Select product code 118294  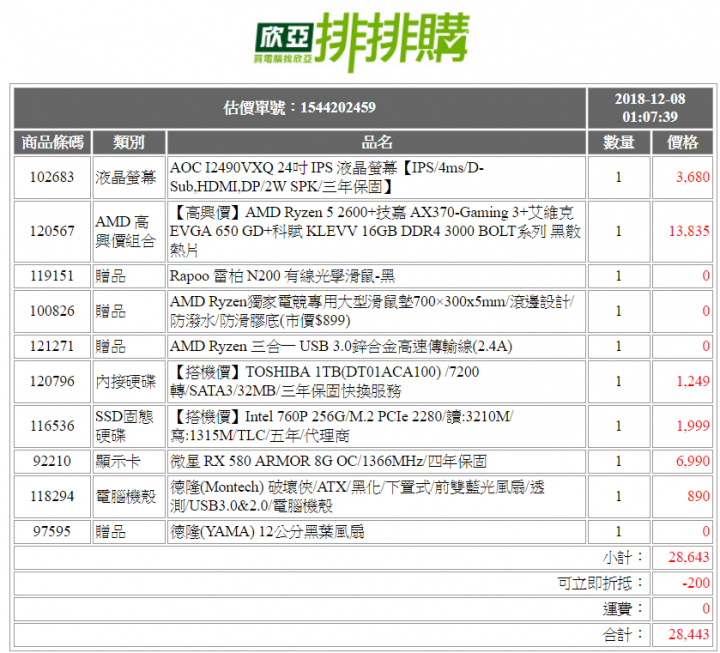click(52, 496)
